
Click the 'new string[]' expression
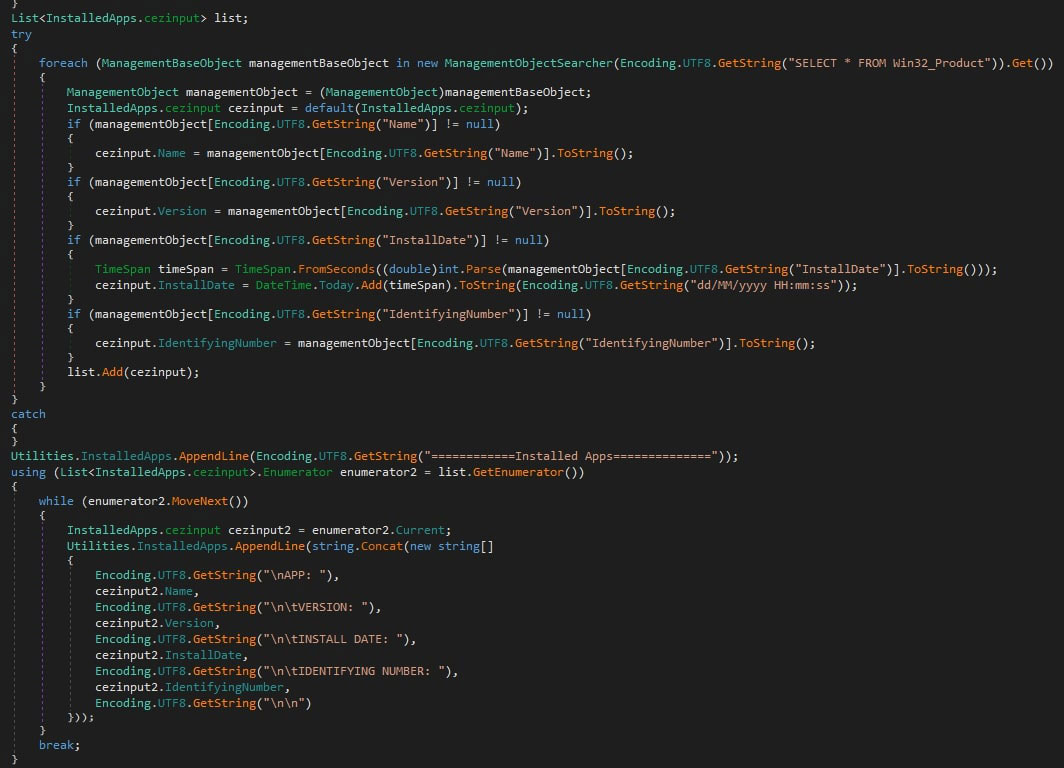click(x=452, y=545)
